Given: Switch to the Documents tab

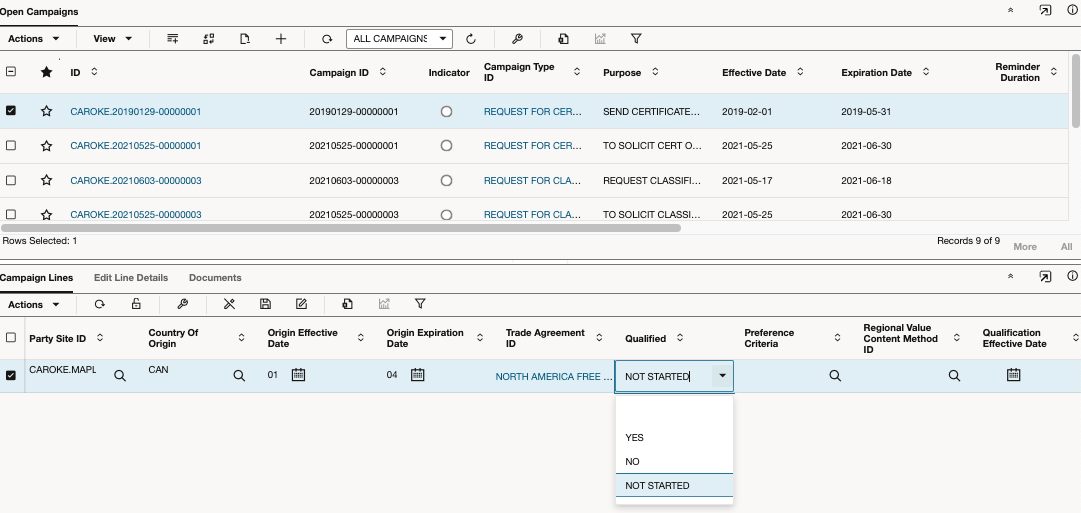Looking at the screenshot, I should [x=215, y=278].
